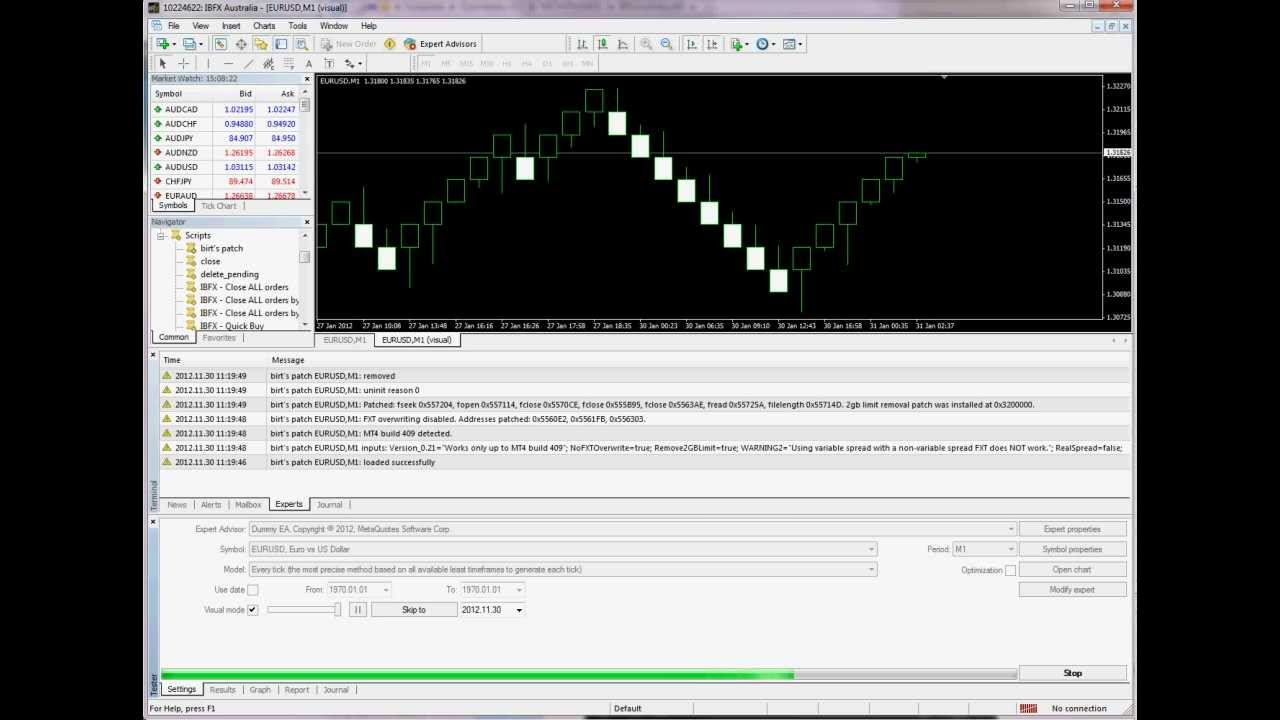
Task: Toggle the Navigator folder-star icon
Action: pyautogui.click(x=261, y=44)
